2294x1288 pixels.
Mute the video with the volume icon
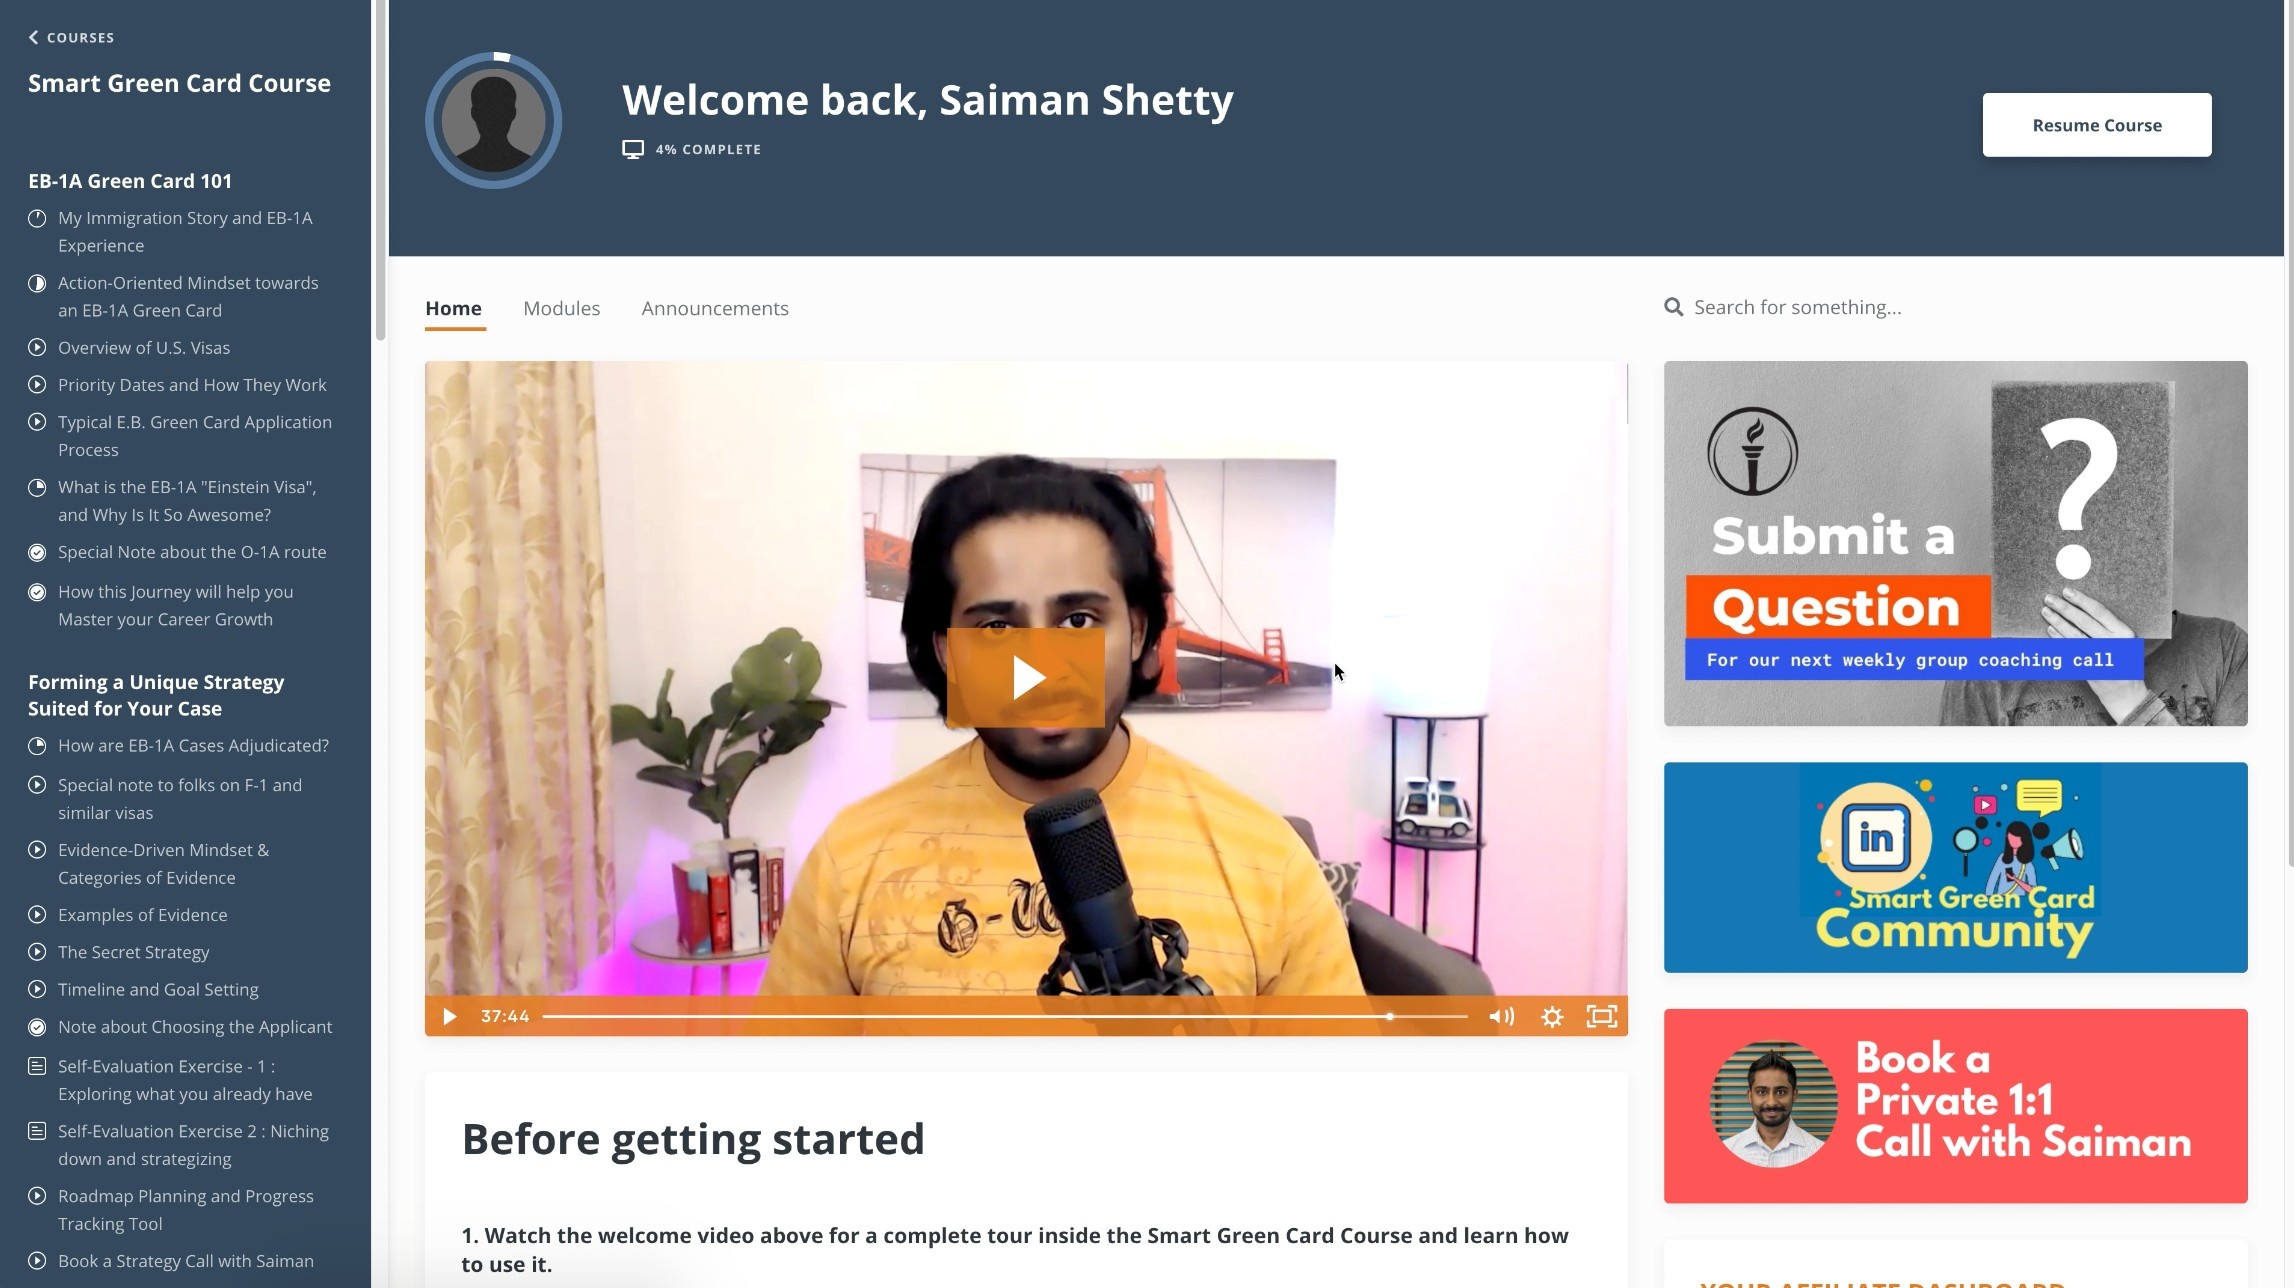coord(1501,1017)
